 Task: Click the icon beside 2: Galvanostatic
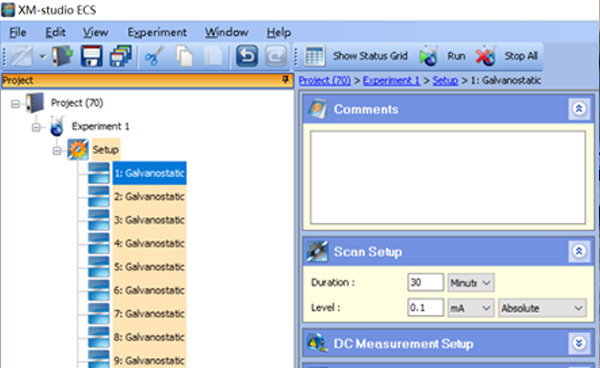[99, 197]
